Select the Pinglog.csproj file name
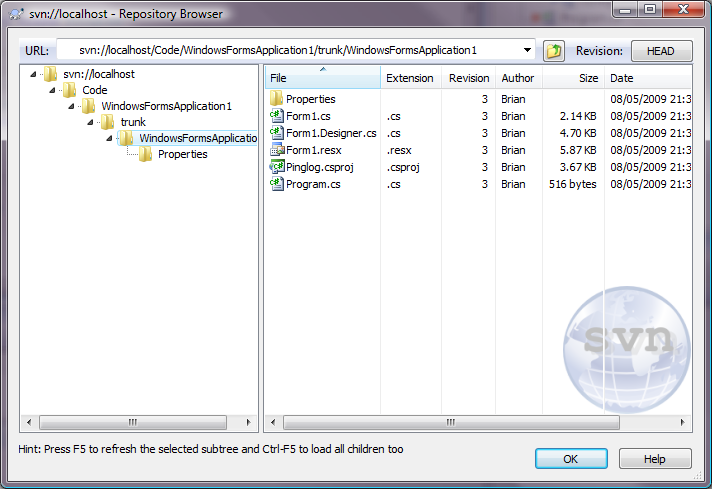Screen dimensions: 712x489 click(320, 167)
